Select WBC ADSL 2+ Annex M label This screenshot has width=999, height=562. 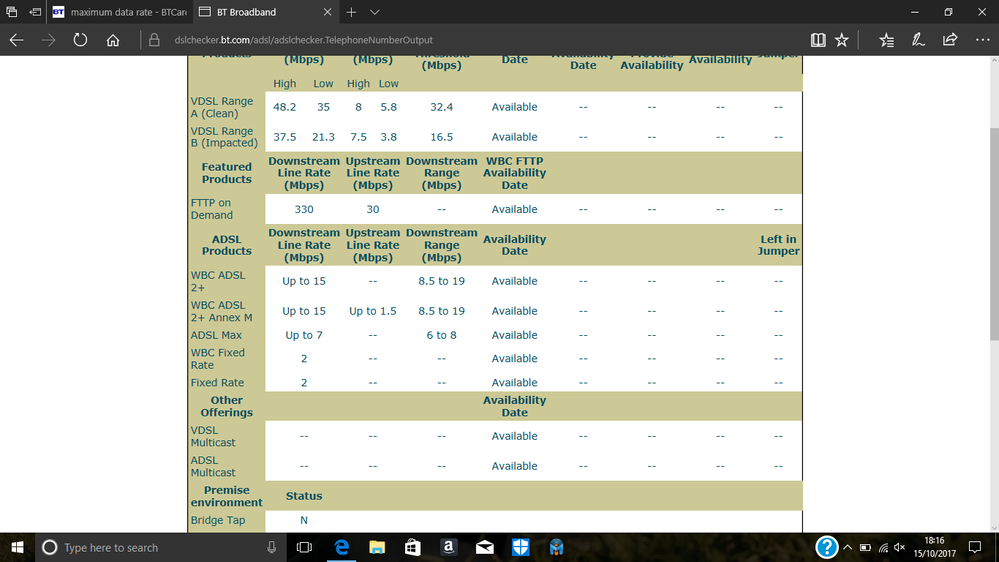(x=222, y=311)
